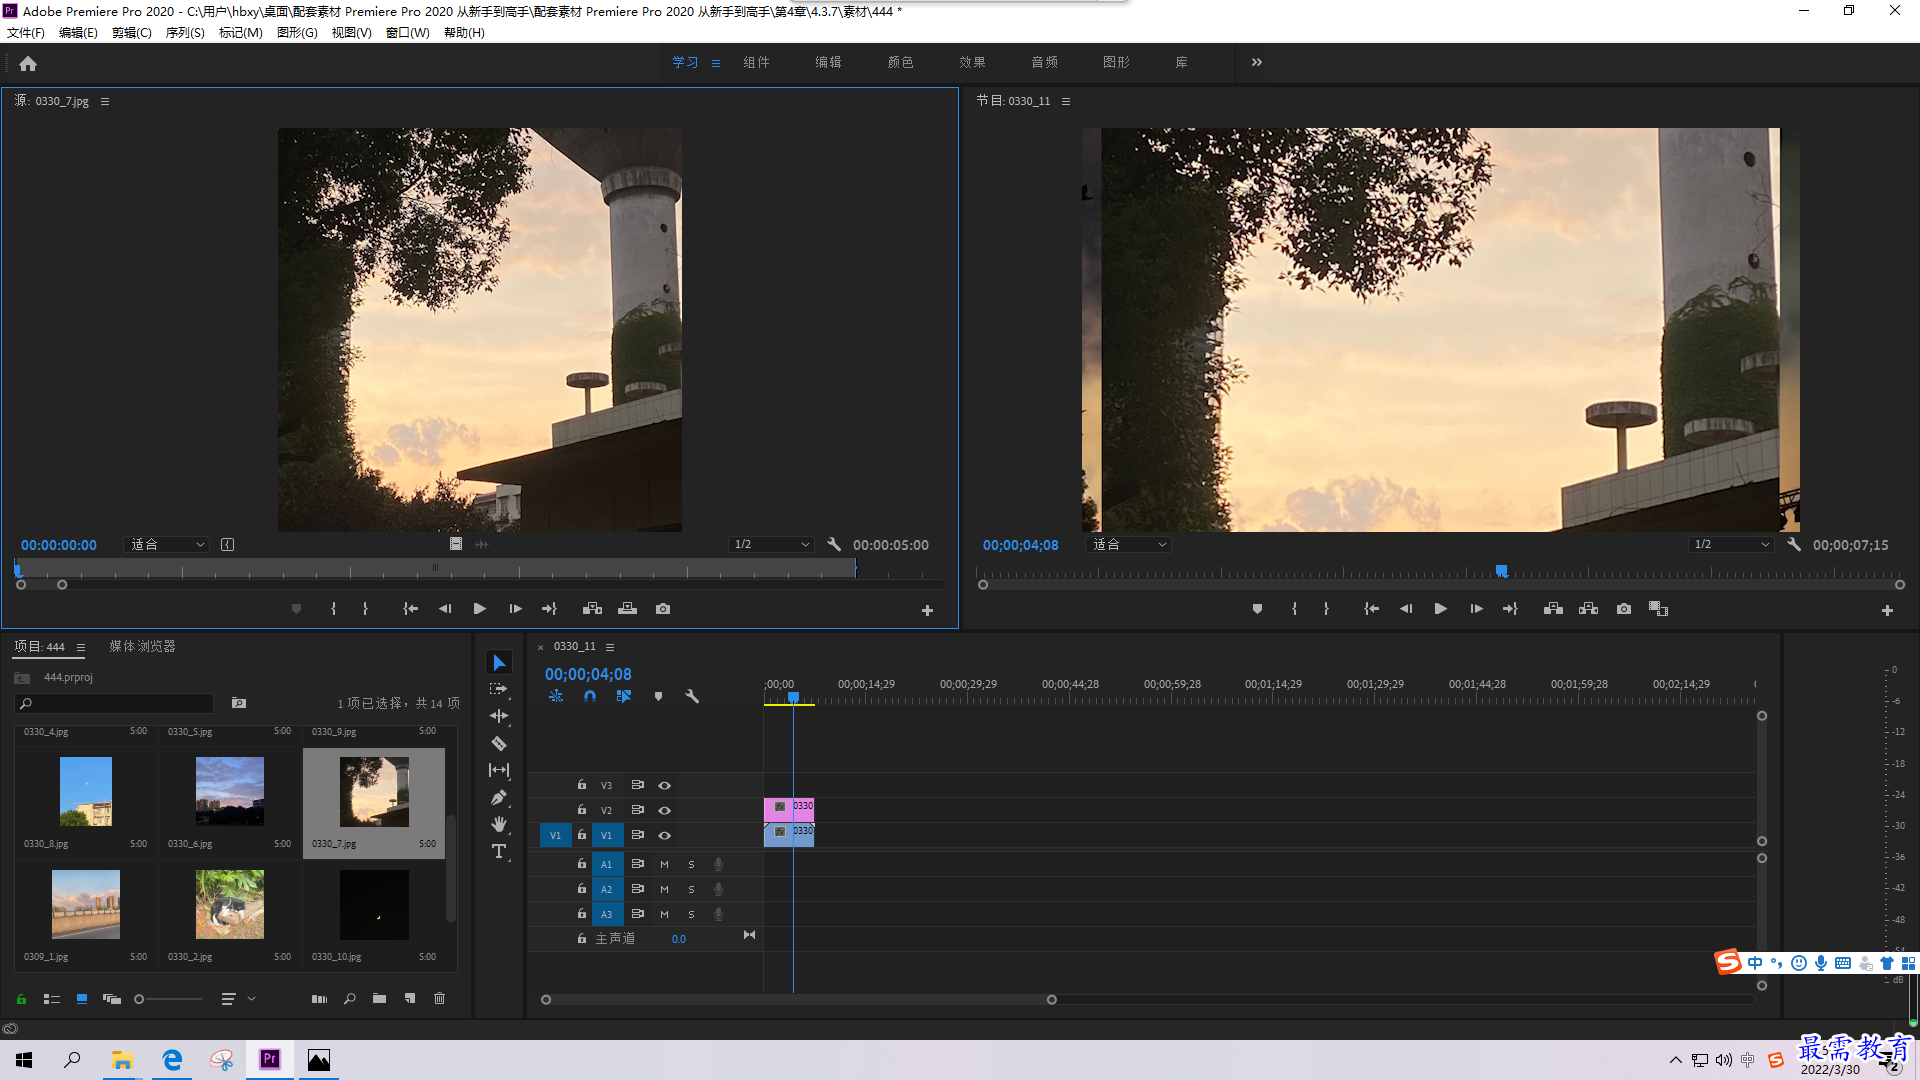1920x1080 pixels.
Task: Toggle snap magnet in timeline
Action: [x=590, y=696]
